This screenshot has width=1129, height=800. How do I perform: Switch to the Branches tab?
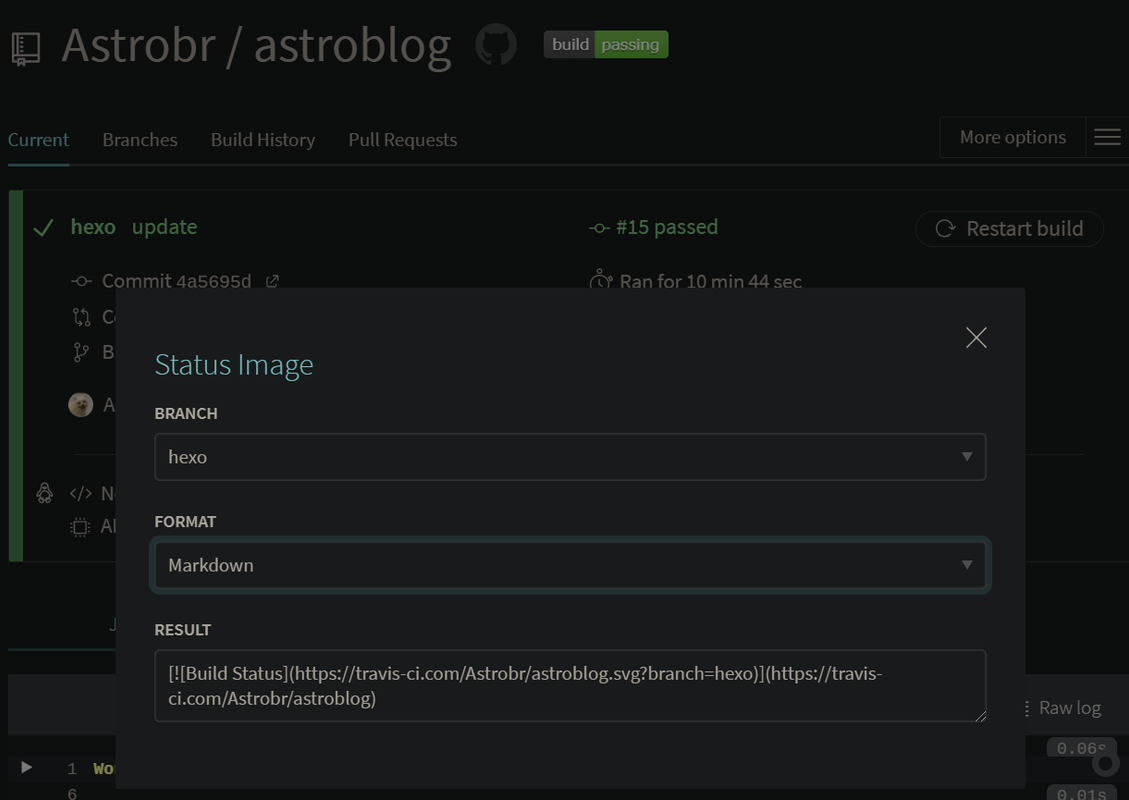140,140
